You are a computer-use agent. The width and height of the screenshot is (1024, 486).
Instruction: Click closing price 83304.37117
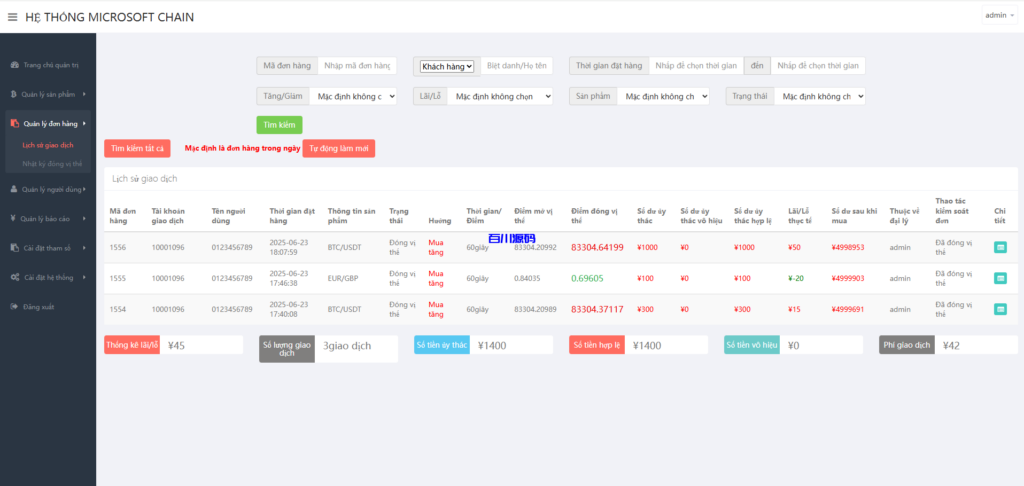coord(597,309)
